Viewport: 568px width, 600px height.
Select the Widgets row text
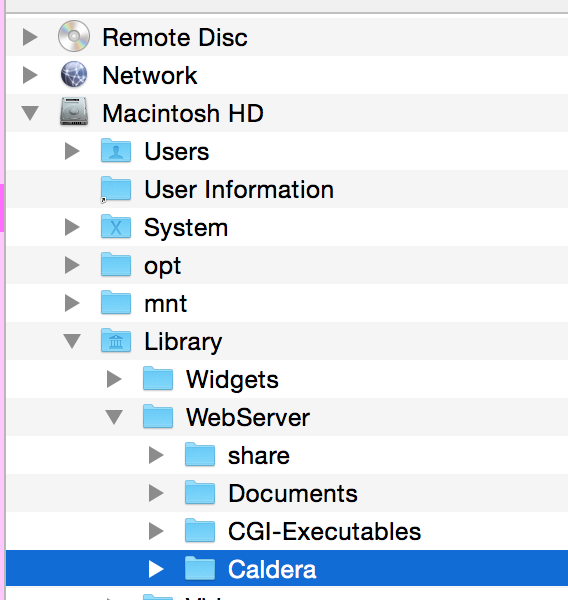click(232, 380)
